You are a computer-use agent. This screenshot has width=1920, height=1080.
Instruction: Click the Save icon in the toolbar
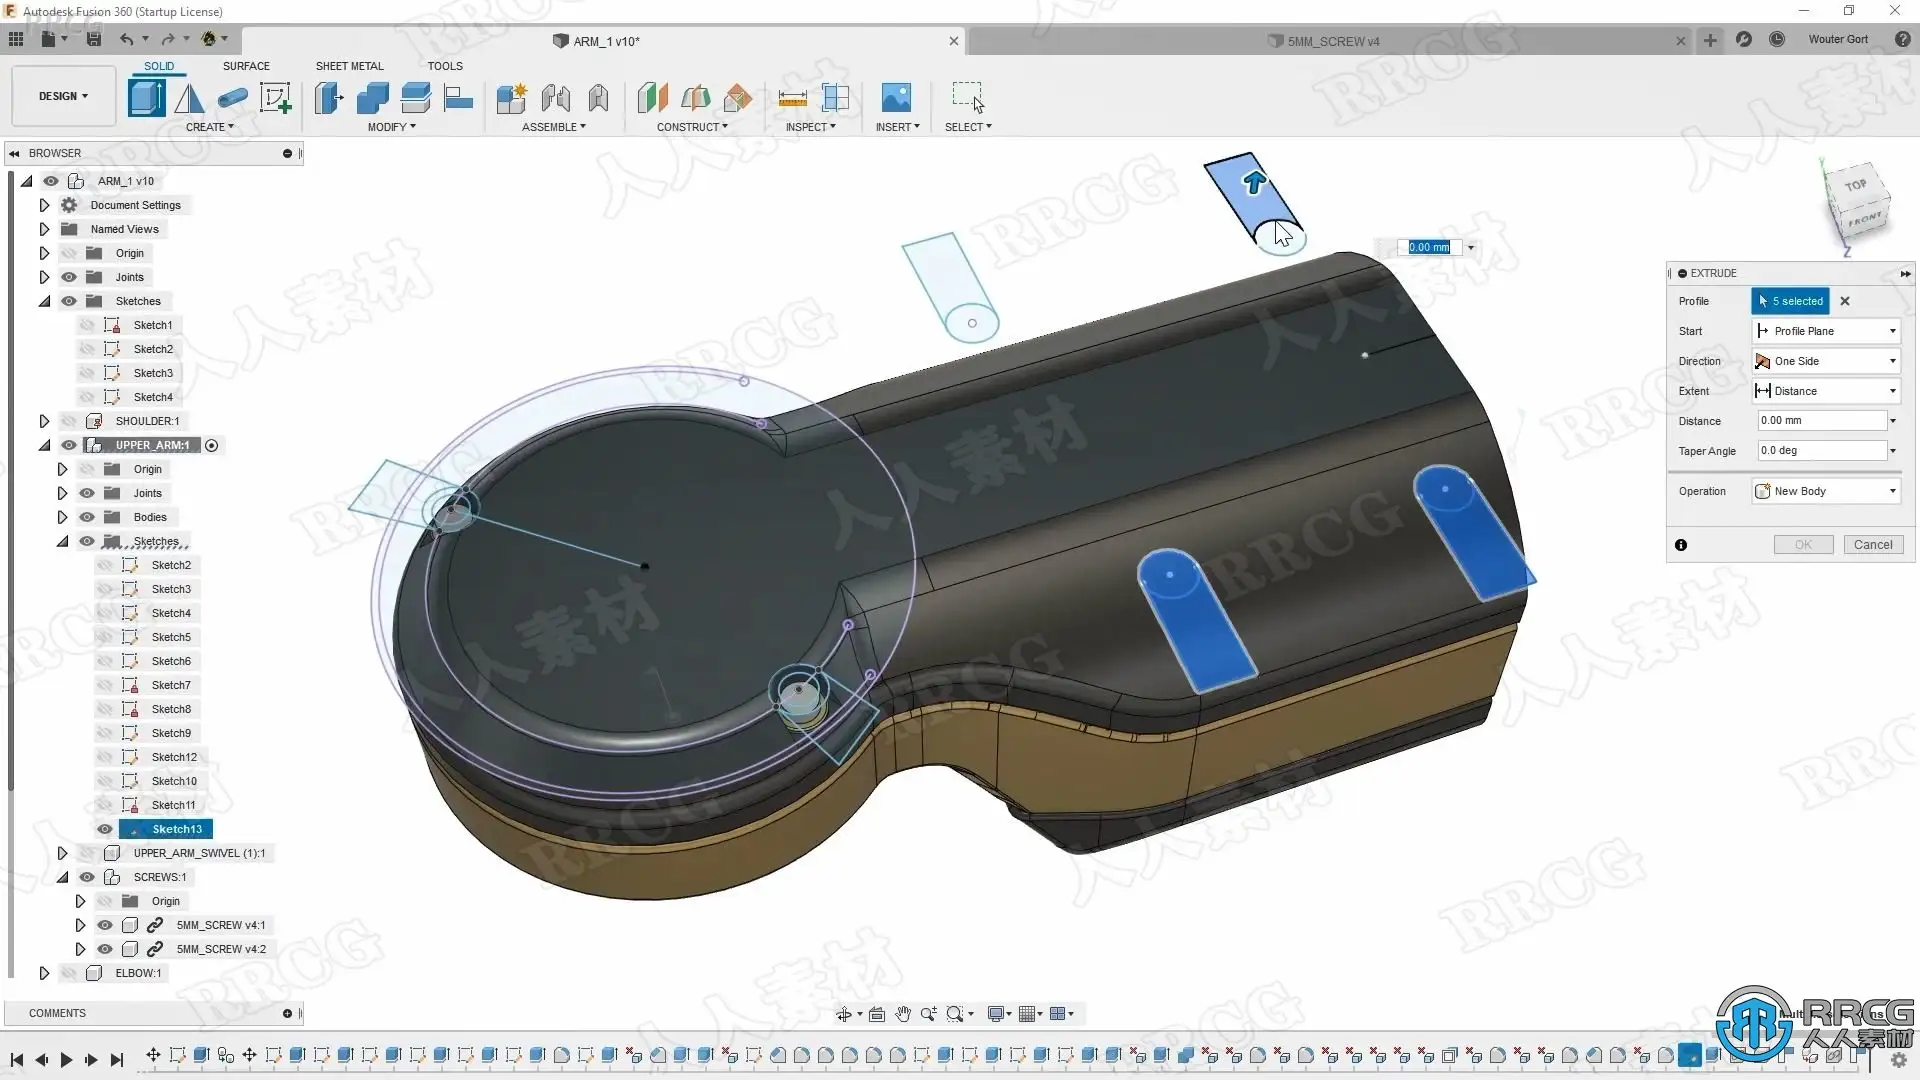(x=93, y=39)
